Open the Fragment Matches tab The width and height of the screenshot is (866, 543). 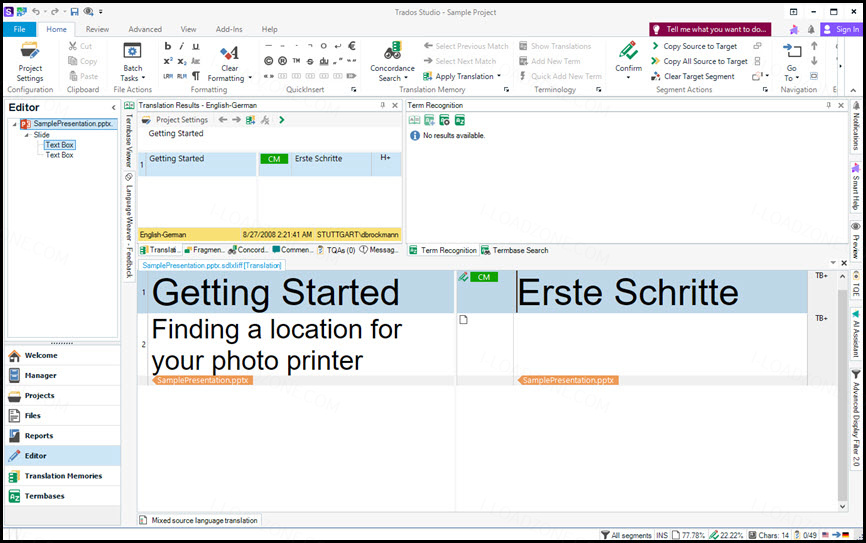click(205, 250)
